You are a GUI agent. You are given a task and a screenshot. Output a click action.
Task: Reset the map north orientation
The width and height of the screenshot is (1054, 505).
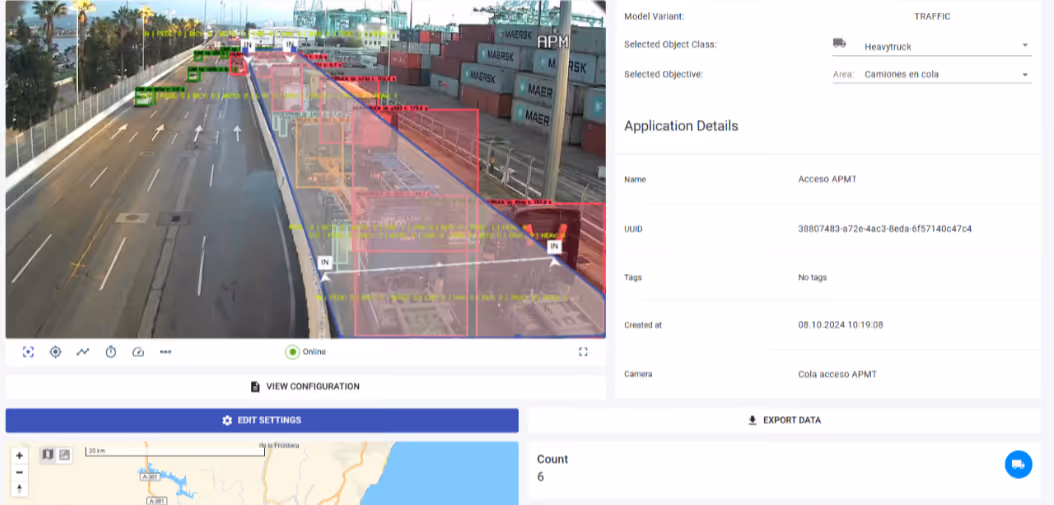(19, 489)
